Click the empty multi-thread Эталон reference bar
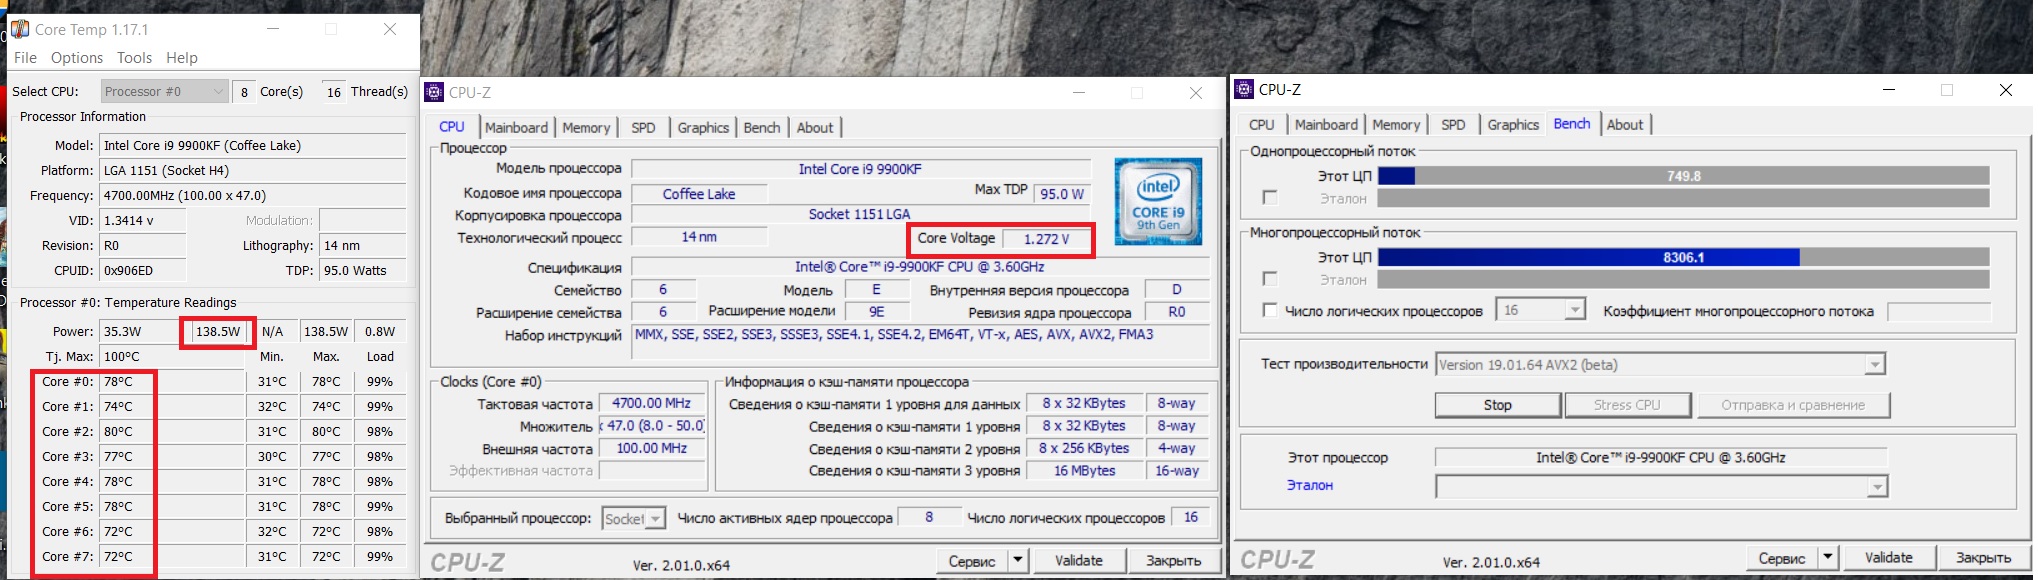Image resolution: width=2038 pixels, height=580 pixels. (1684, 279)
